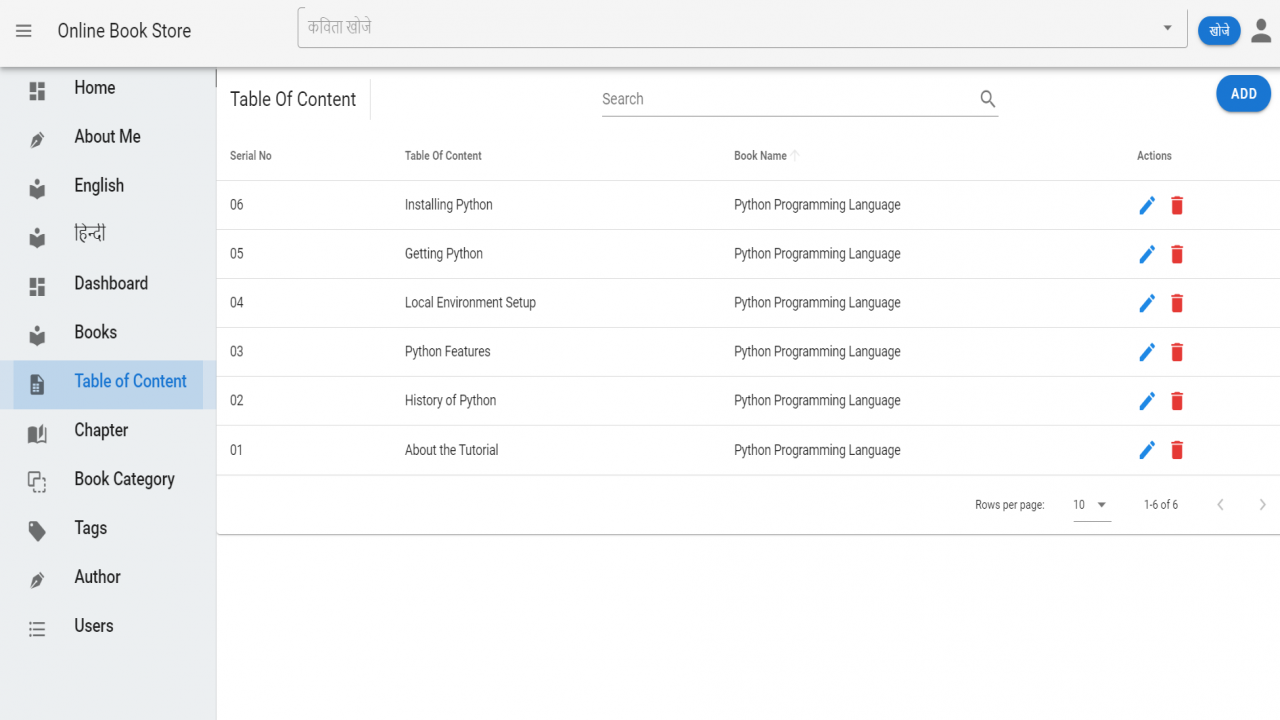Go to previous table page chevron
This screenshot has width=1280, height=720.
[1220, 505]
